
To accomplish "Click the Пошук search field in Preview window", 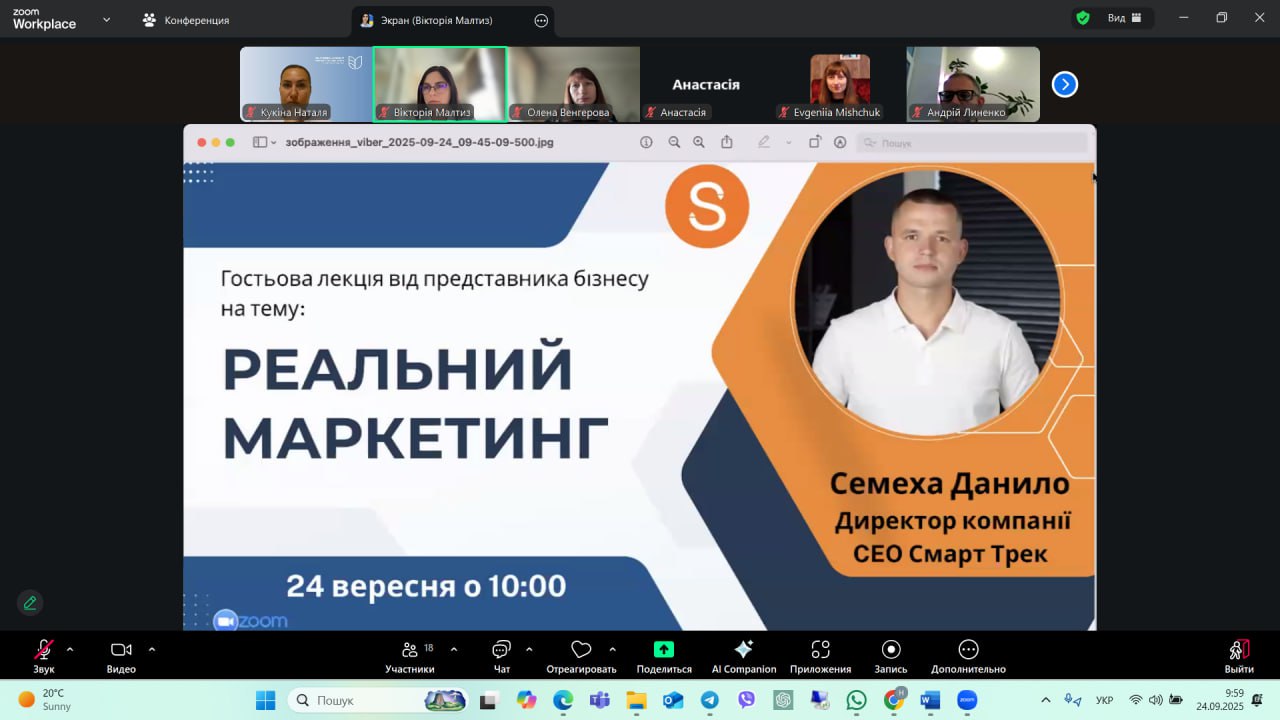I will [972, 143].
